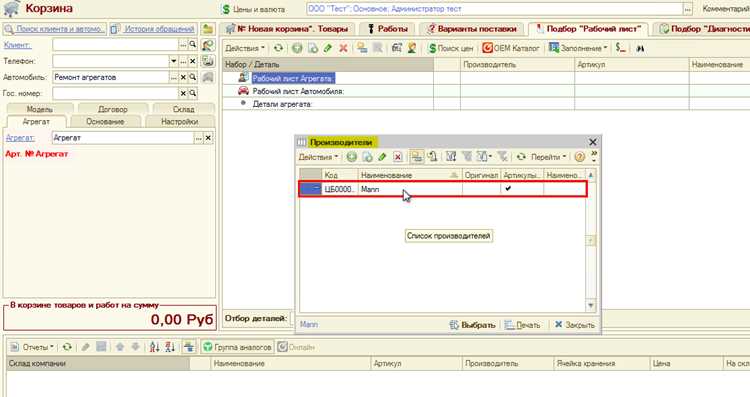This screenshot has width=750, height=397.
Task: Switch to the Работы tab
Action: coord(387,29)
